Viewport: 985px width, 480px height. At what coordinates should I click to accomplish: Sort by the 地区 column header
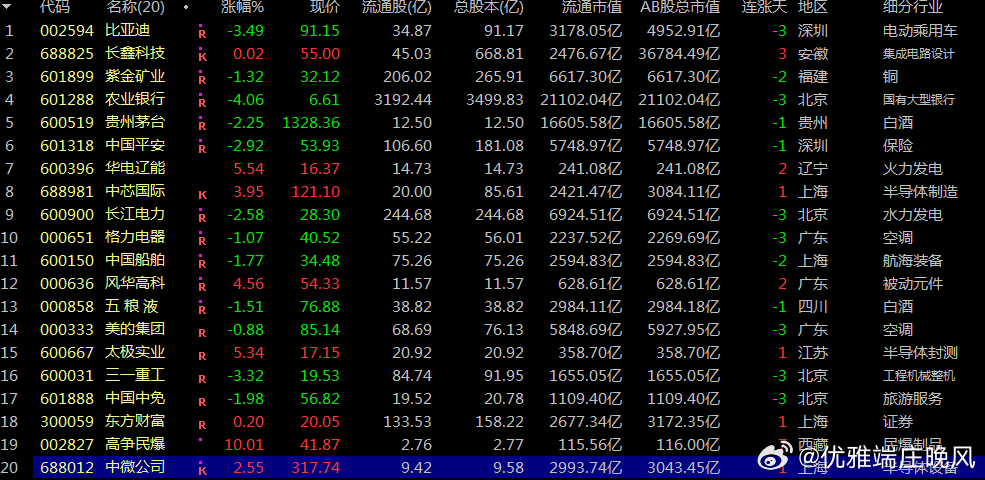click(812, 8)
